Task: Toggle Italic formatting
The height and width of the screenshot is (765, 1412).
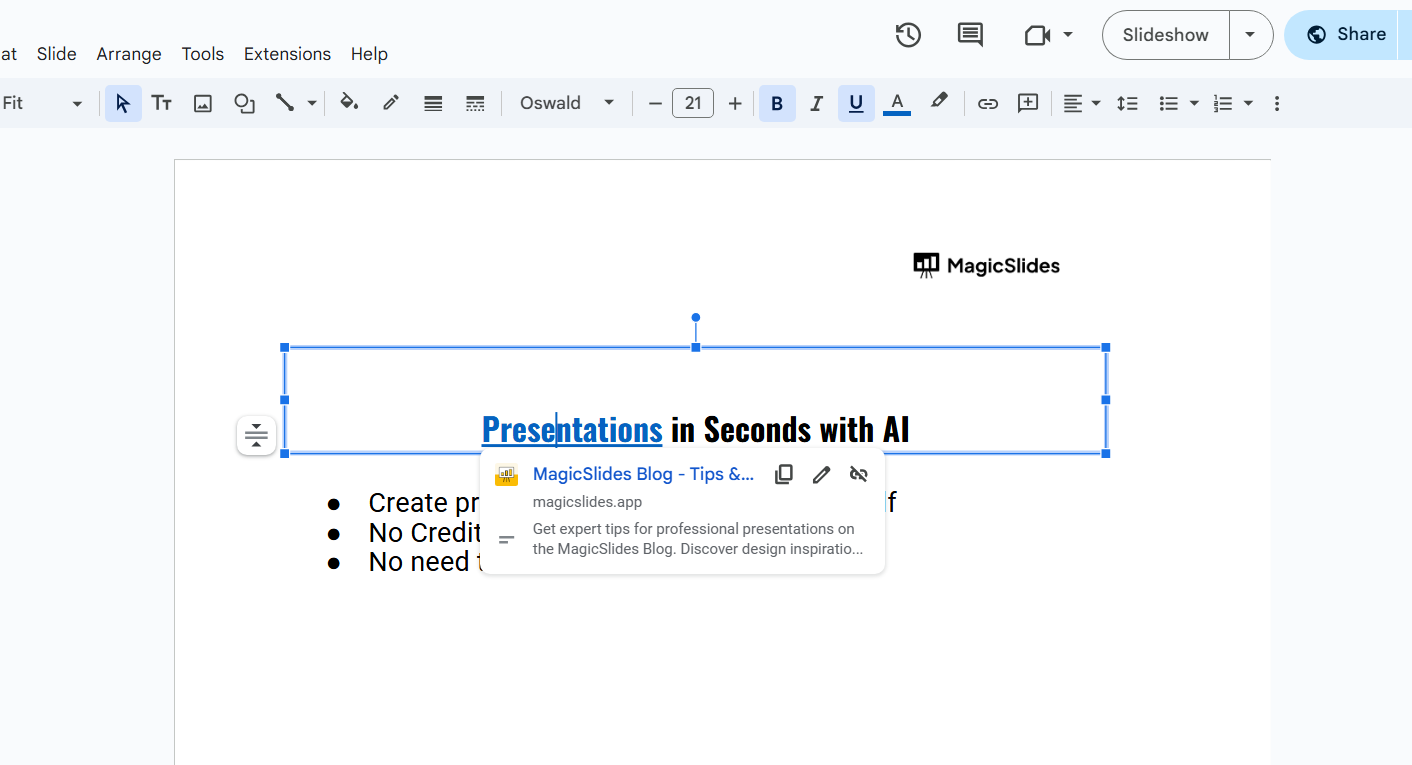Action: click(x=816, y=103)
